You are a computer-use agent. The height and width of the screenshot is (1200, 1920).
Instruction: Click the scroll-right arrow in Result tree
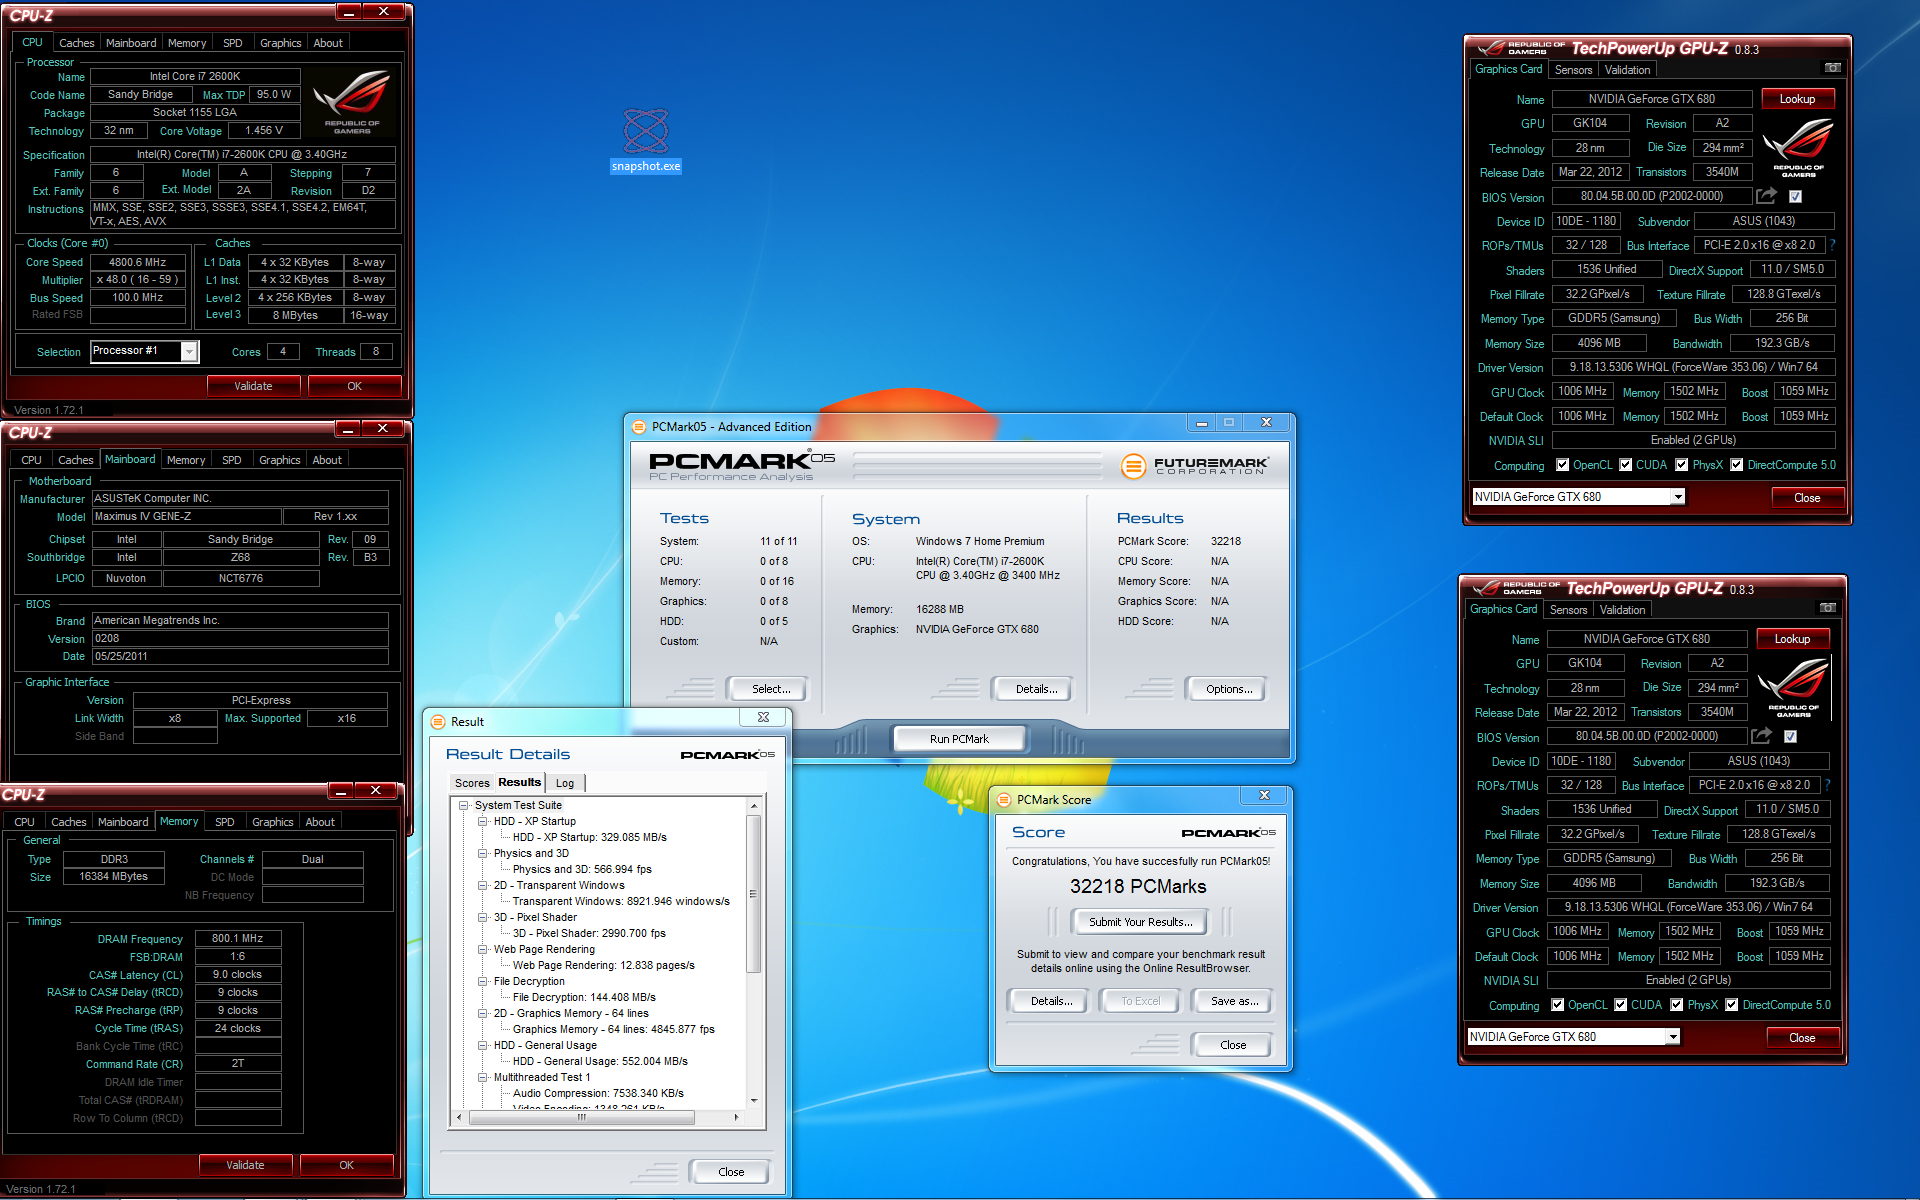coord(737,1118)
